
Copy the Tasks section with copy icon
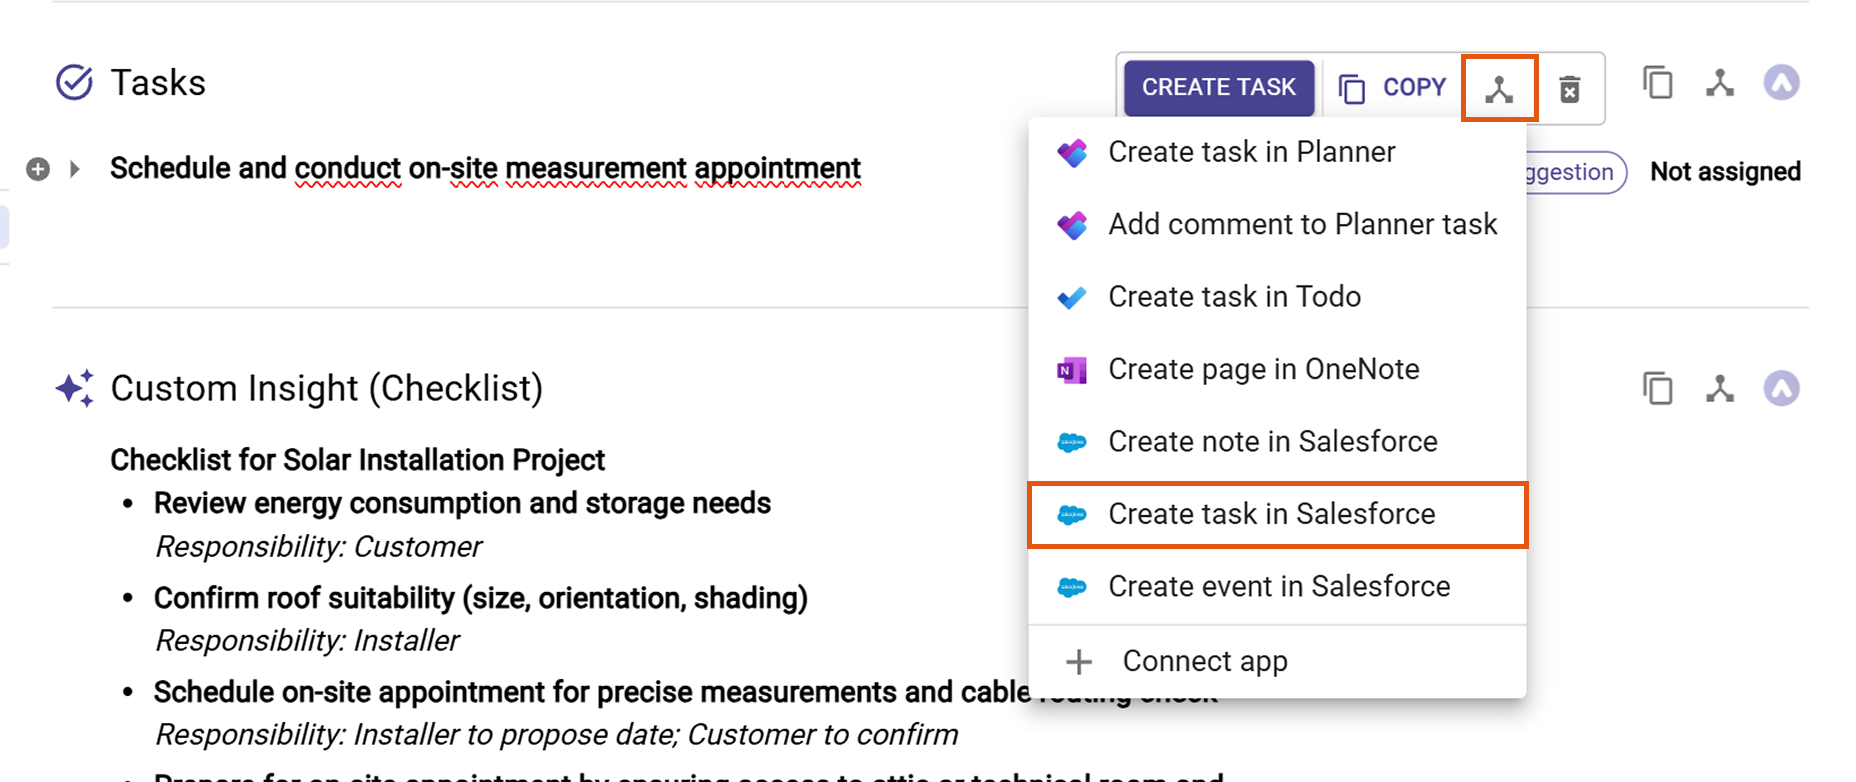point(1657,83)
